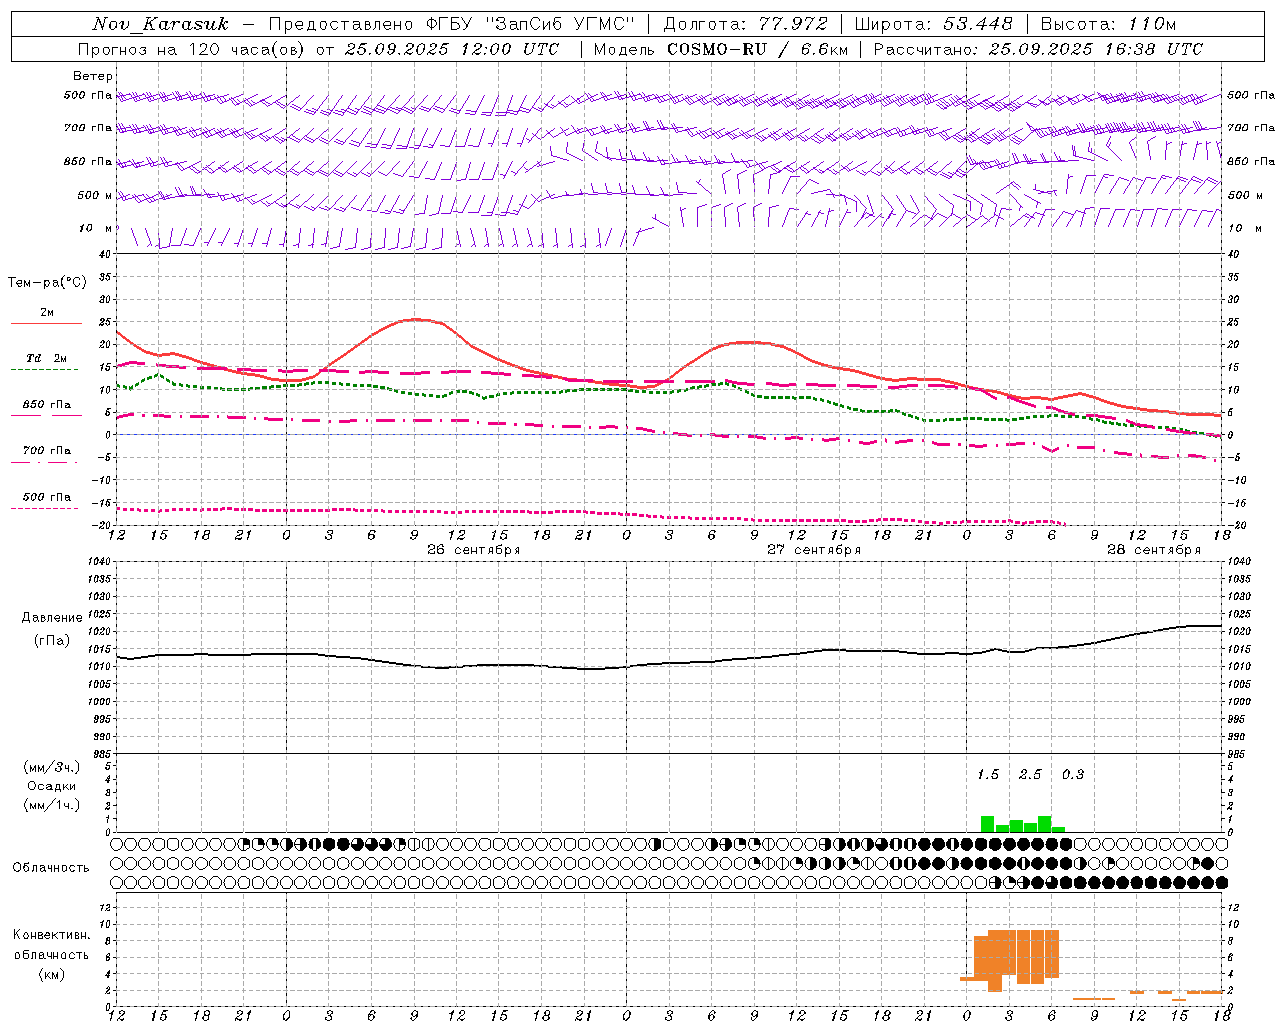
Task: Click the Долгота: 77.972 value
Action: point(746,24)
